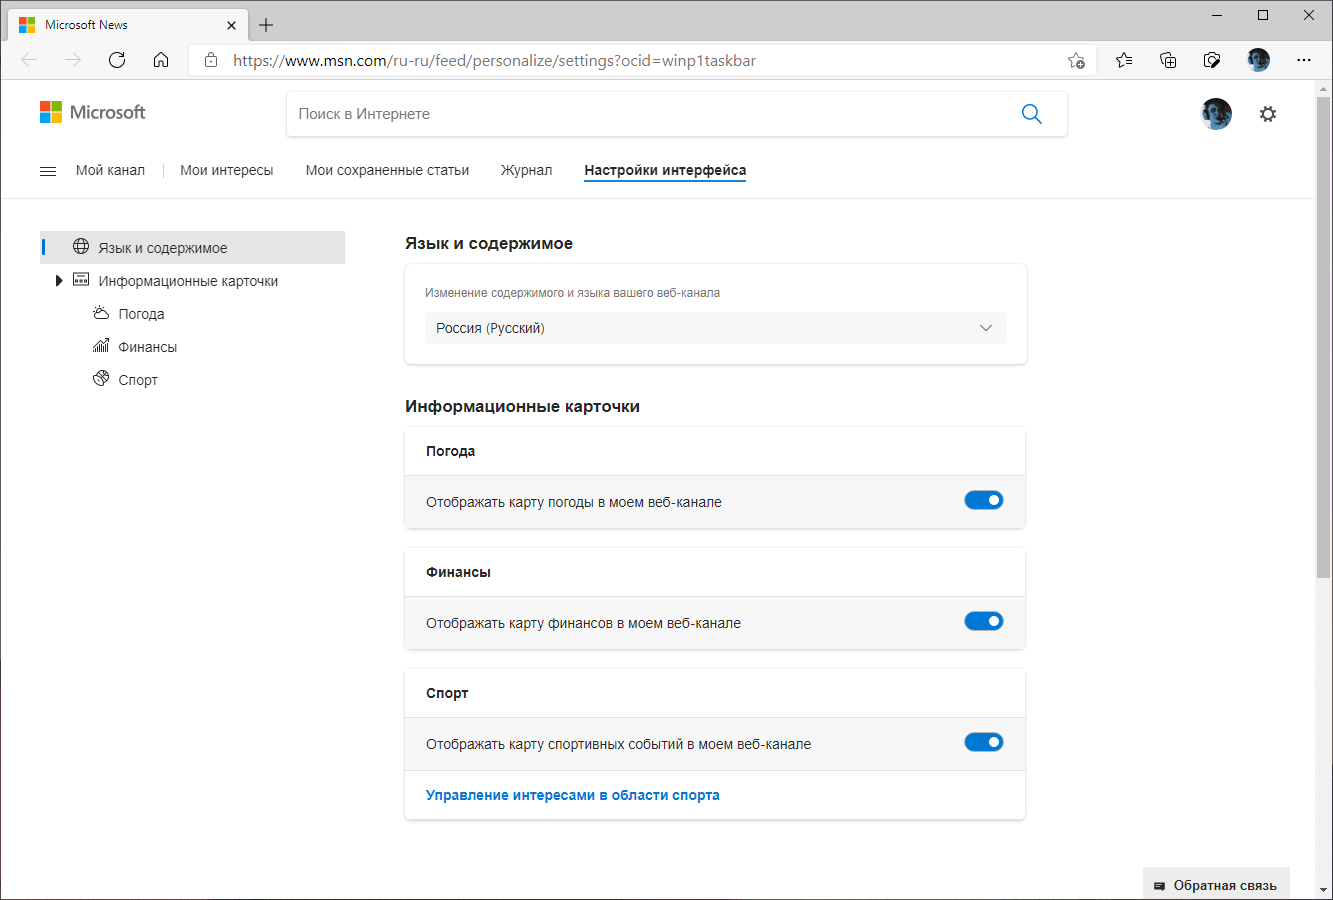1333x900 pixels.
Task: Click the Обратная связь feedback button
Action: pyautogui.click(x=1216, y=885)
